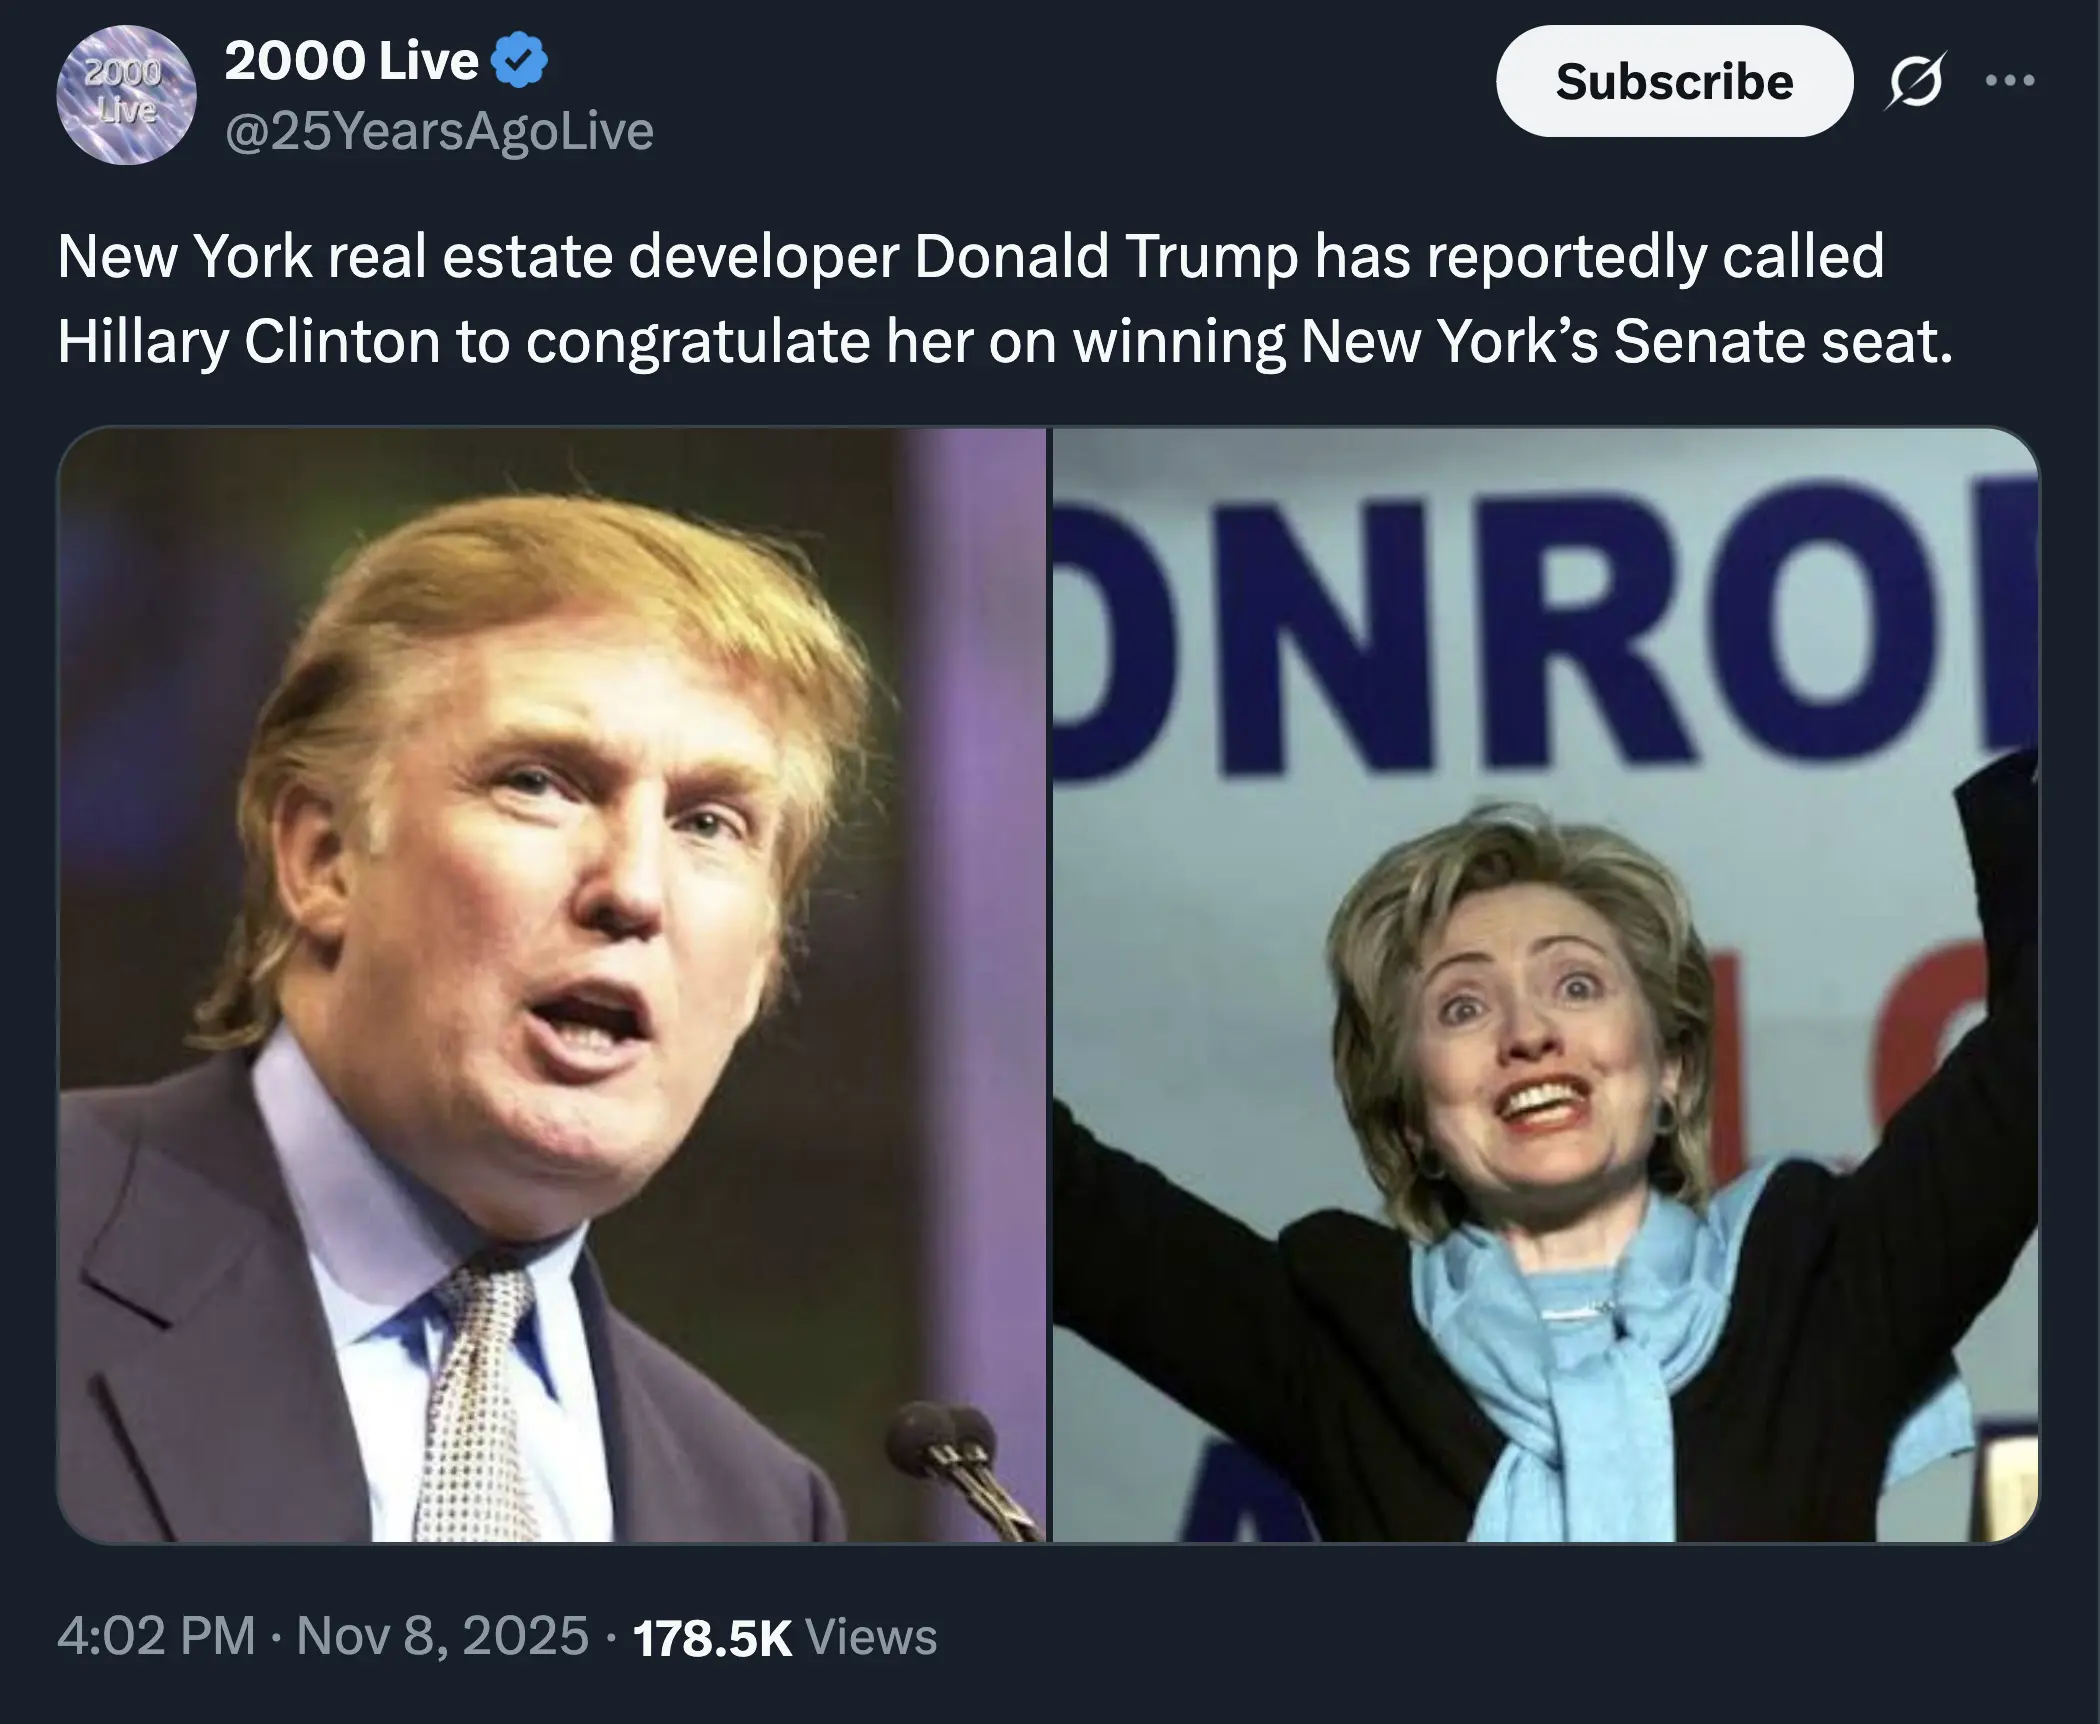
Task: Click the words "Donald Trump" in the tweet
Action: pyautogui.click(x=1105, y=257)
